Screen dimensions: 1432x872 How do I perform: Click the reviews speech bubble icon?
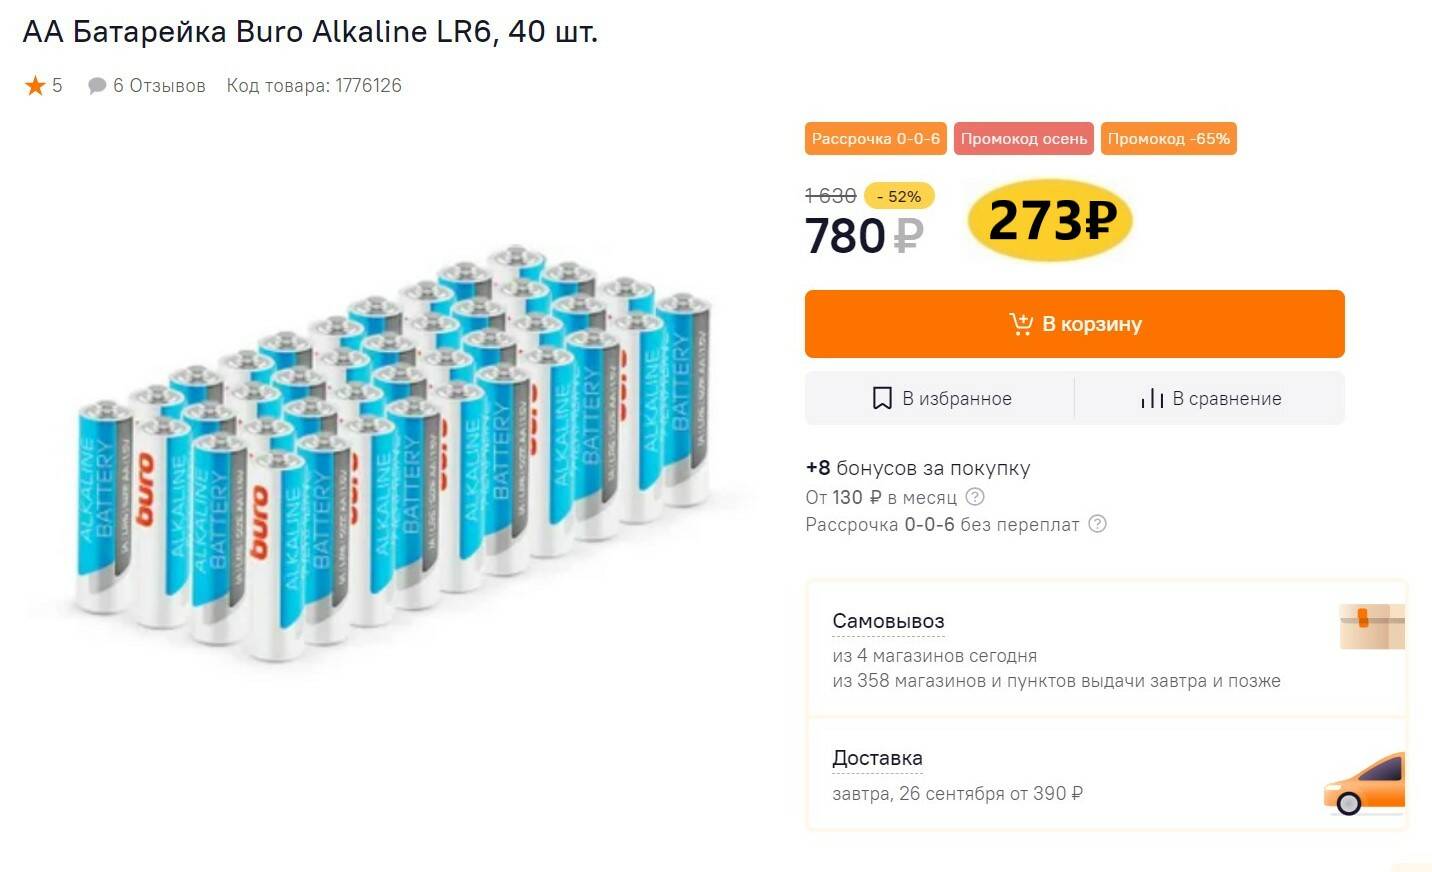pyautogui.click(x=97, y=86)
